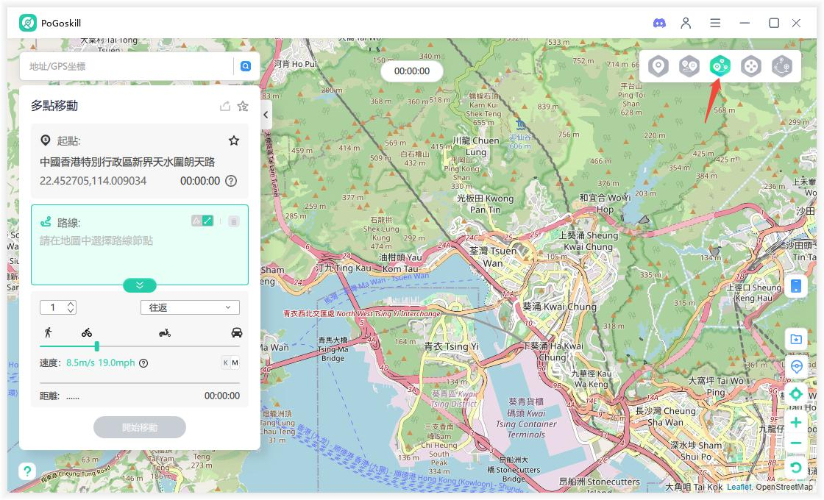The height and width of the screenshot is (500, 824).
Task: Select the multi-spot movement mode icon
Action: coord(719,67)
